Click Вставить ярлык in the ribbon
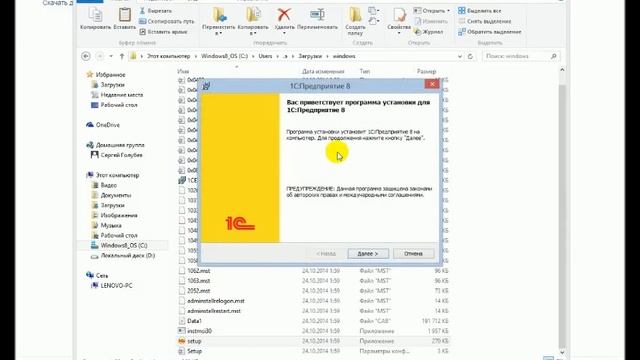This screenshot has height=360, width=640. point(163,32)
